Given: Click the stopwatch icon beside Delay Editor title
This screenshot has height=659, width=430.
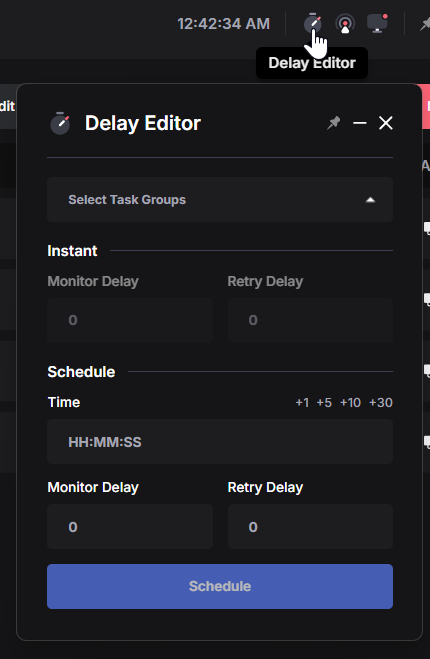Looking at the screenshot, I should click(60, 123).
